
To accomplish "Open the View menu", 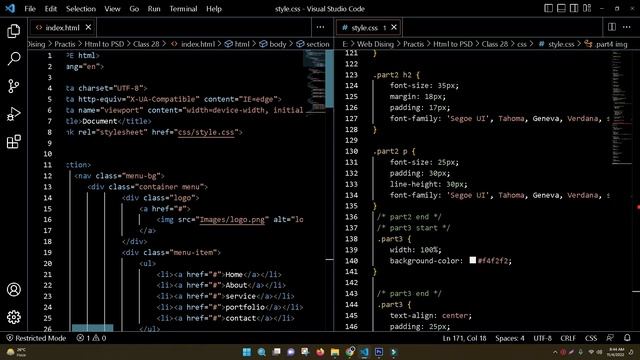I will (112, 9).
